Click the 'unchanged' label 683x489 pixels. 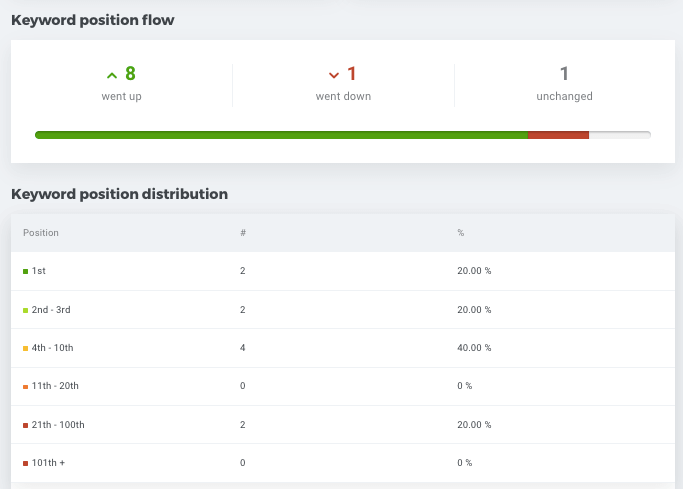[564, 96]
